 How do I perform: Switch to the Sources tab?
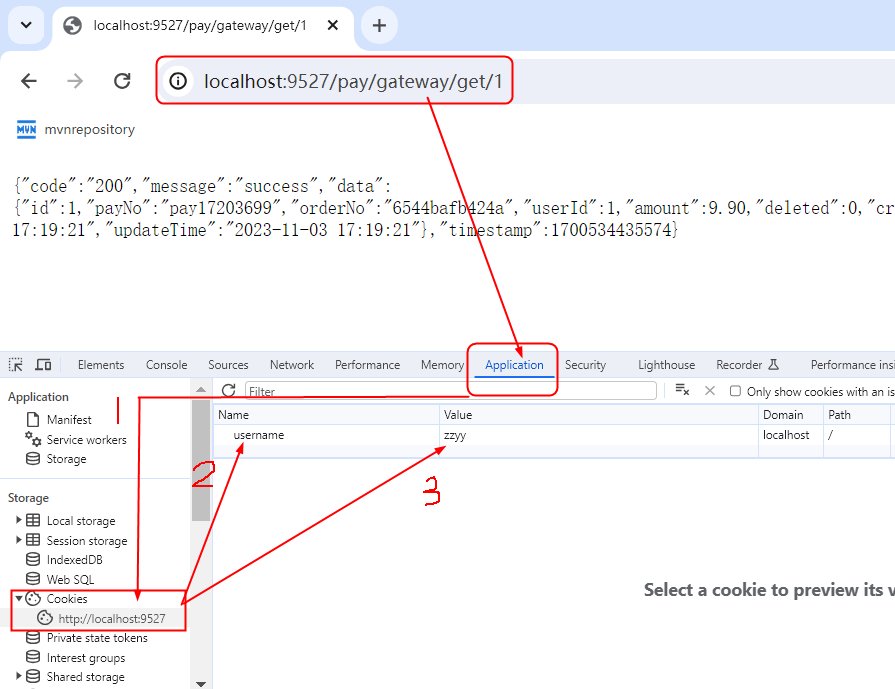(x=228, y=365)
